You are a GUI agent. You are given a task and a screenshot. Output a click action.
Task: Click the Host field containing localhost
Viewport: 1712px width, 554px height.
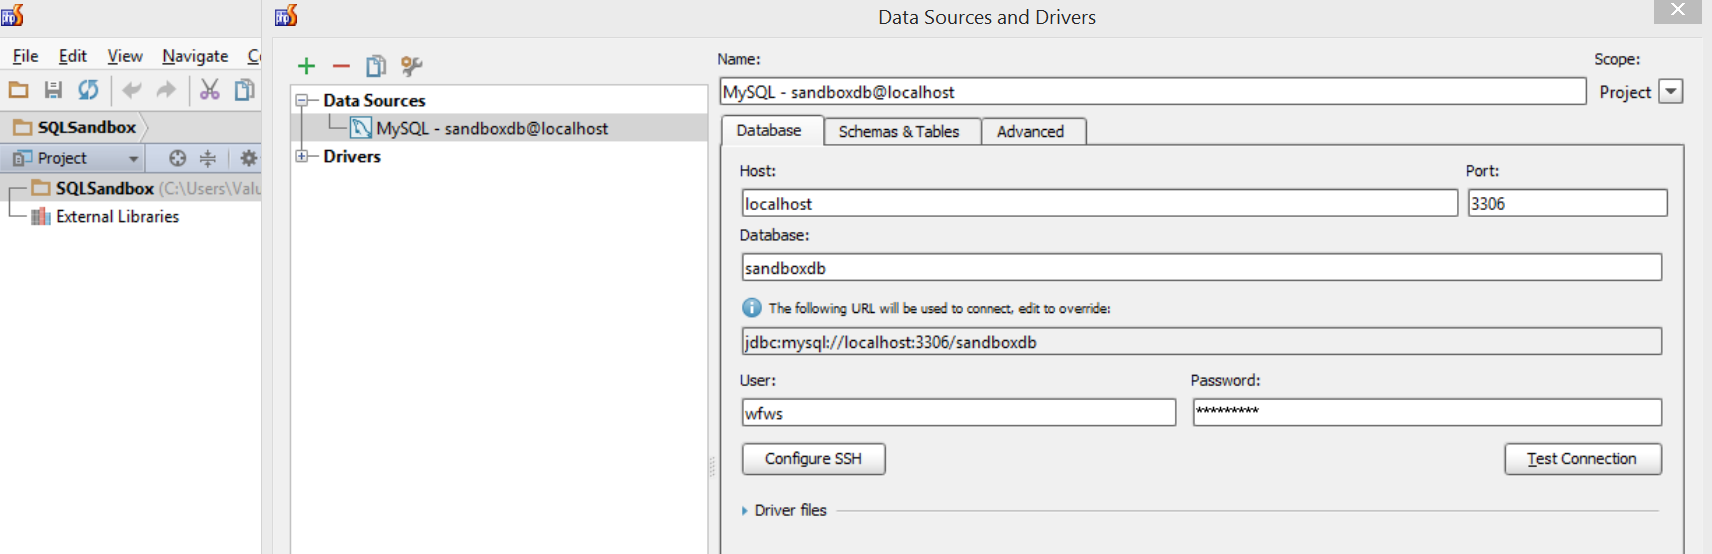(1099, 203)
